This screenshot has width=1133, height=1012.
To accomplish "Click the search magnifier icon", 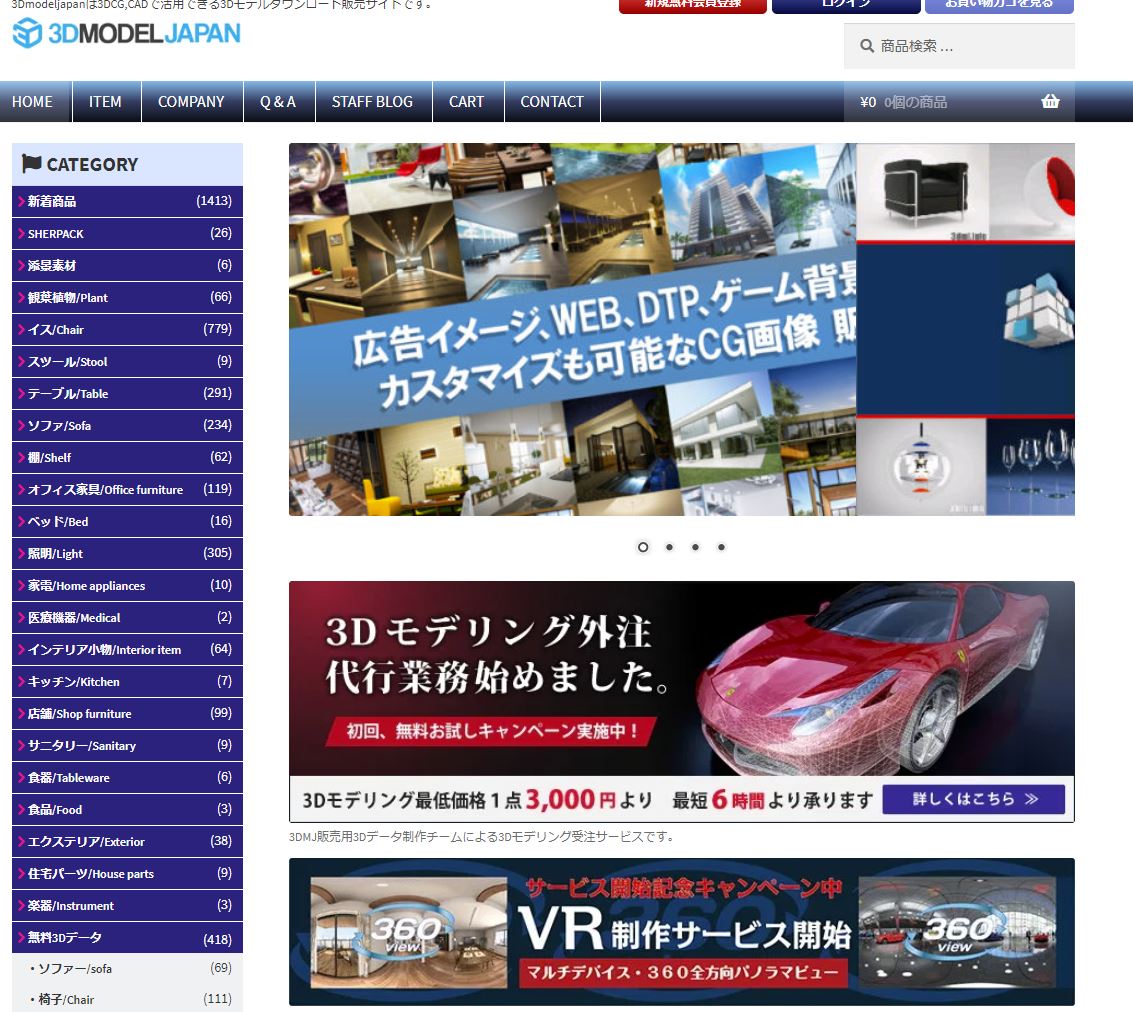I will pyautogui.click(x=865, y=46).
